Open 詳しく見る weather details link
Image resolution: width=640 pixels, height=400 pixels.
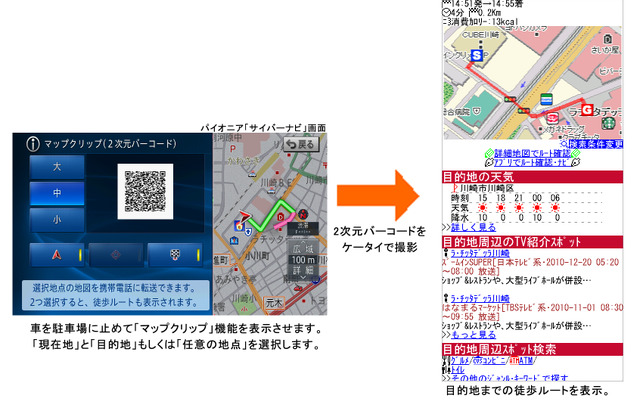pyautogui.click(x=473, y=227)
